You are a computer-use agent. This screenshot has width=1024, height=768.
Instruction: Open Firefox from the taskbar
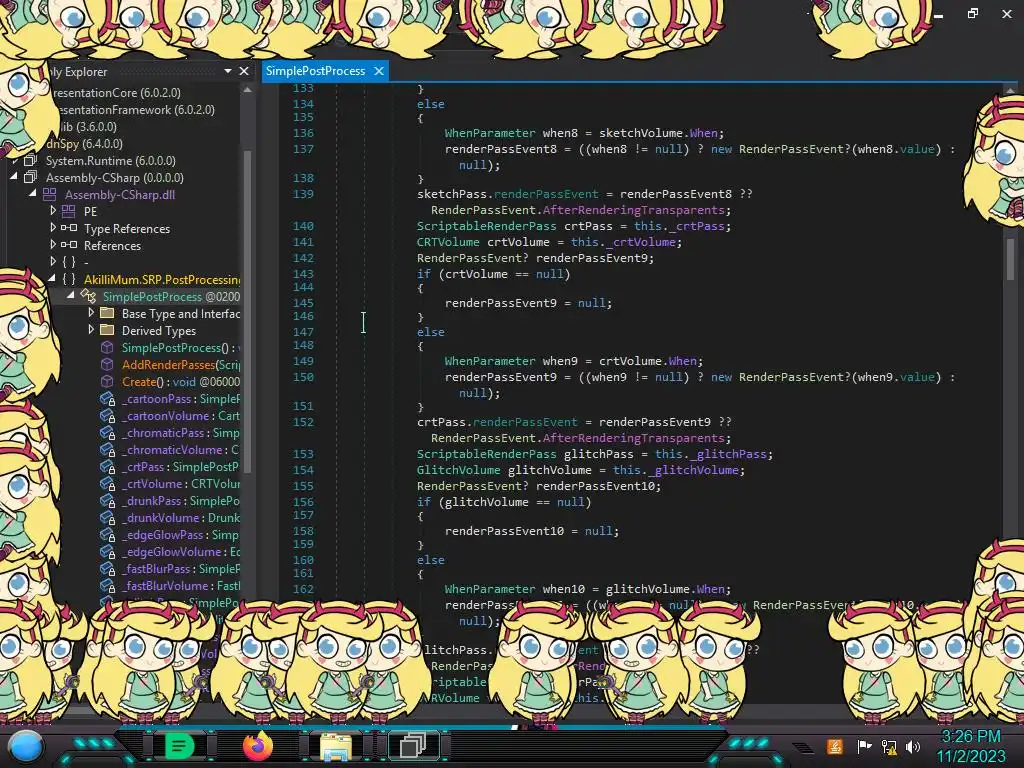click(x=258, y=746)
